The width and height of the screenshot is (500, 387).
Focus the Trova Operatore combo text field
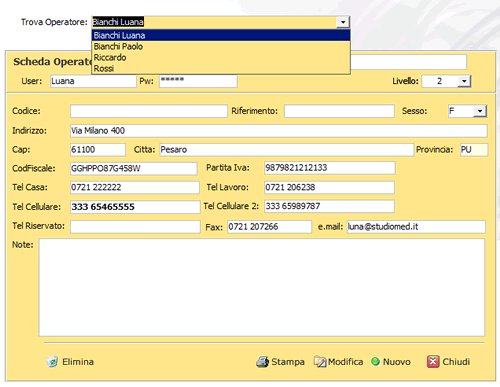point(214,22)
